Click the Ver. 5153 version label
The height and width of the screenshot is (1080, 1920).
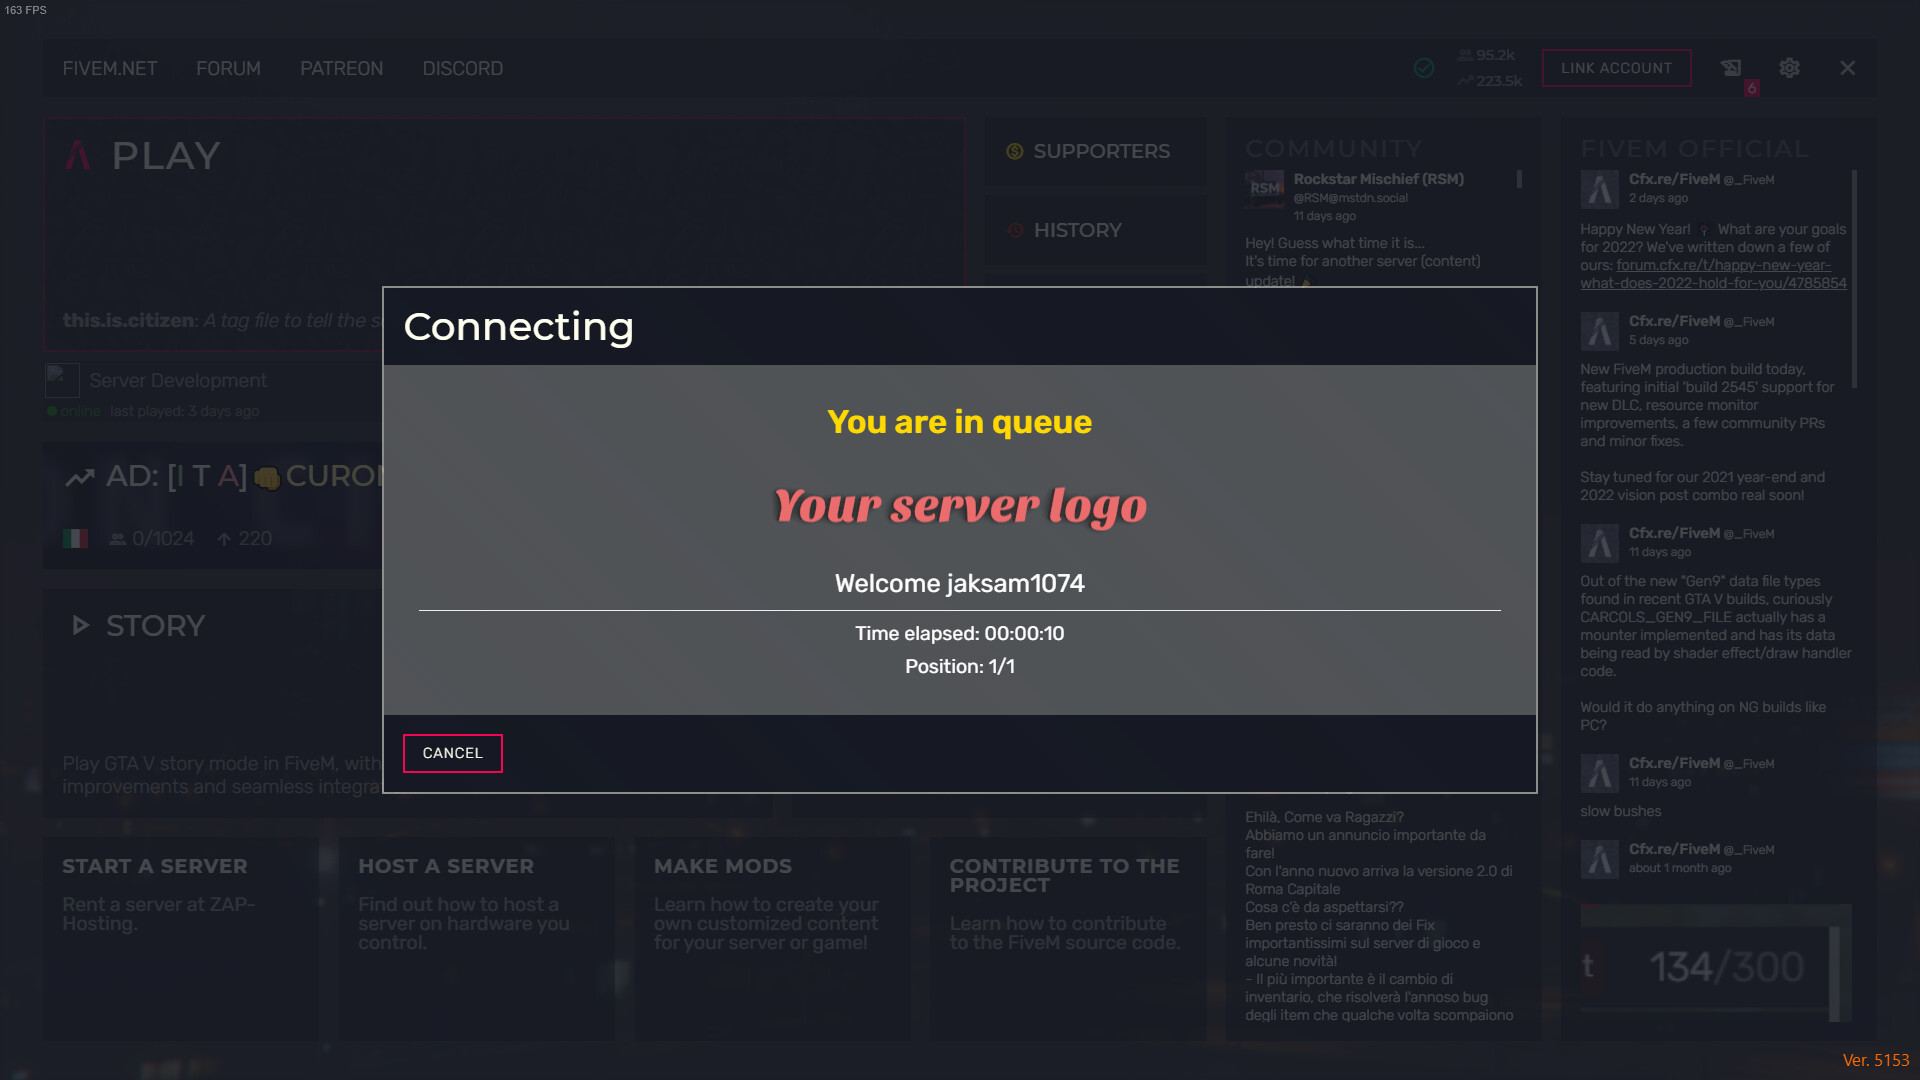tap(1876, 1060)
